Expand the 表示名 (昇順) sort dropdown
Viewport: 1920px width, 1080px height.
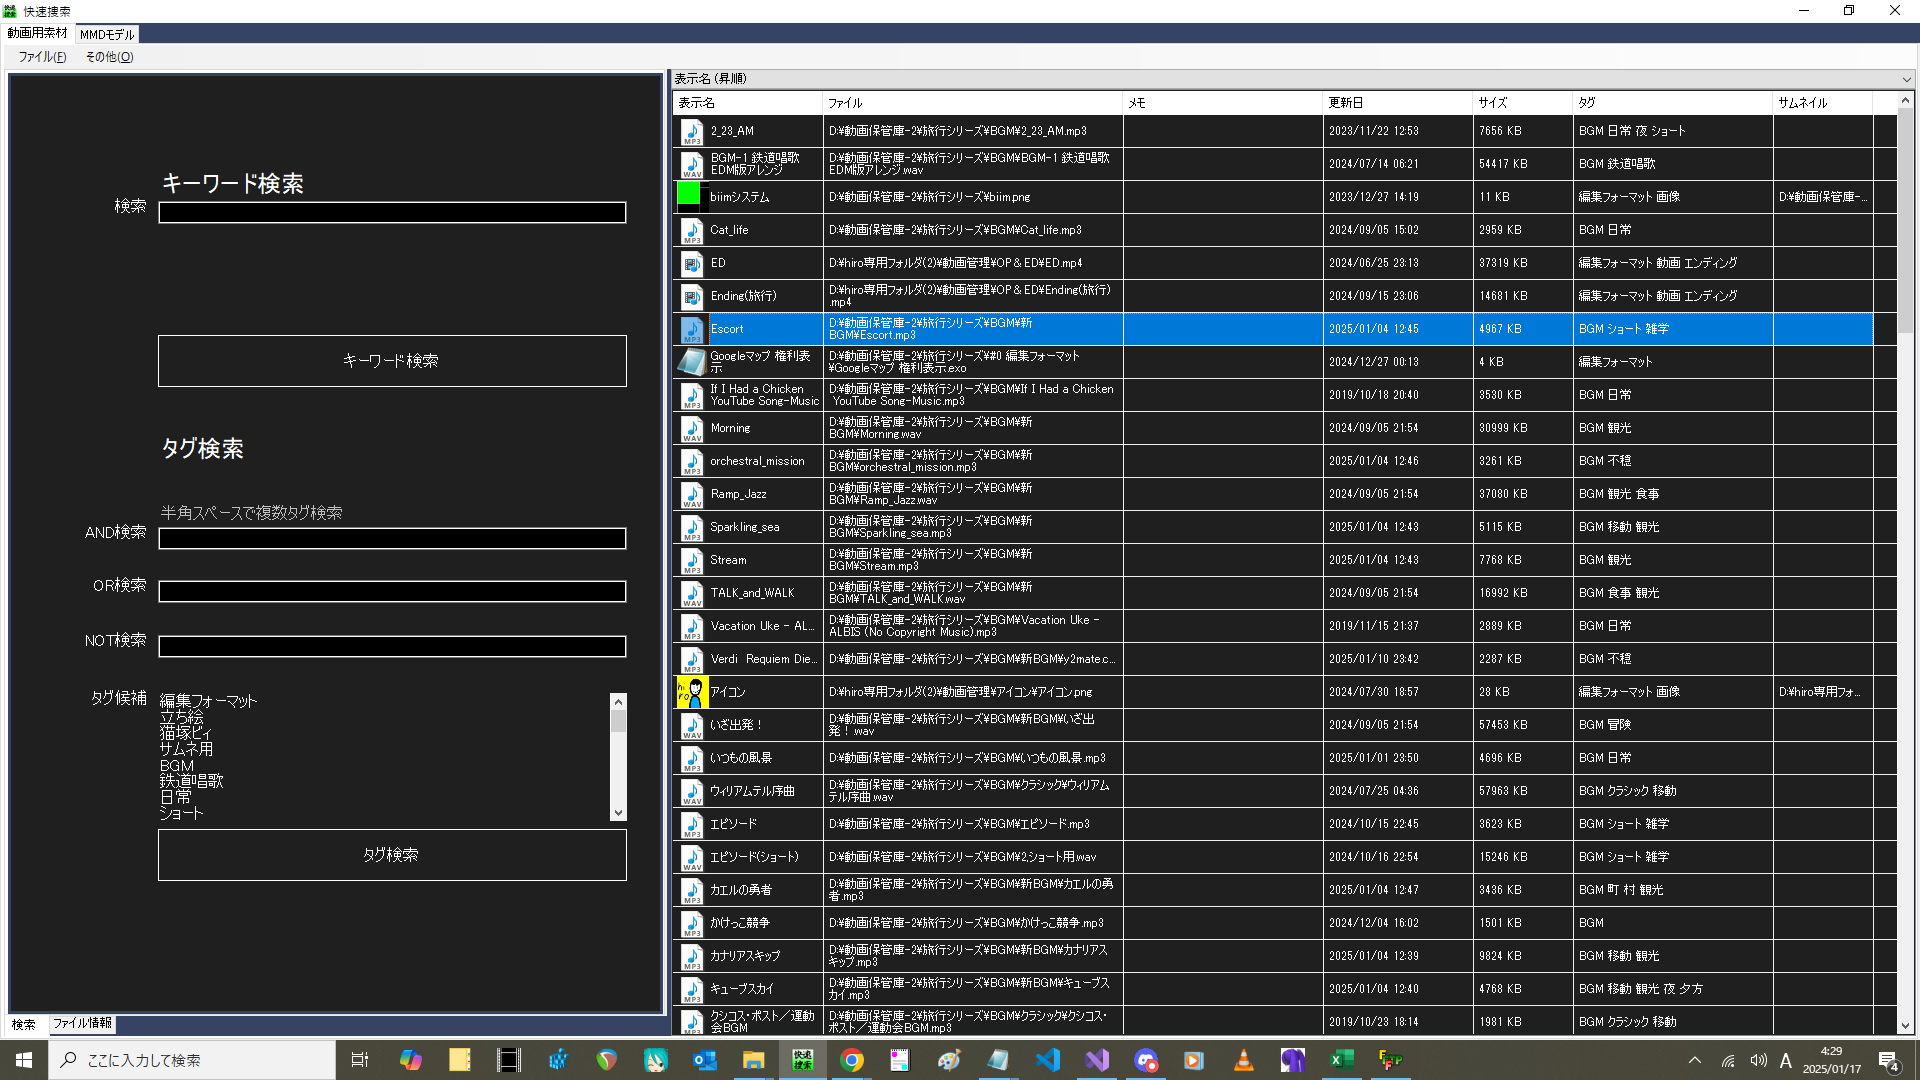1906,79
